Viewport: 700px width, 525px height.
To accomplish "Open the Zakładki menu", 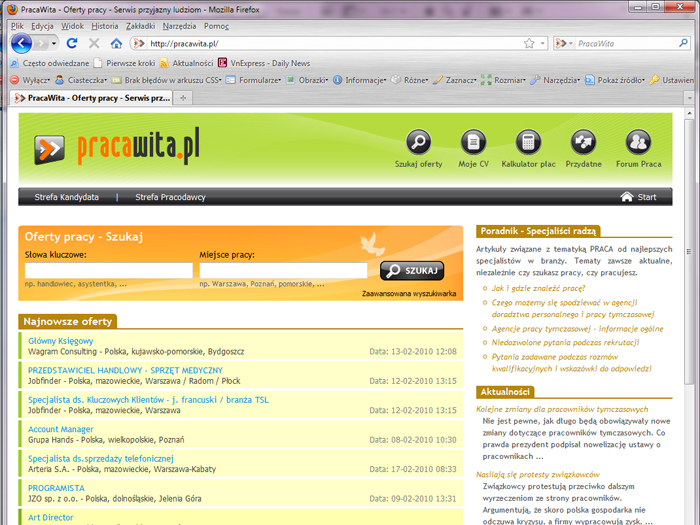I will (x=140, y=26).
